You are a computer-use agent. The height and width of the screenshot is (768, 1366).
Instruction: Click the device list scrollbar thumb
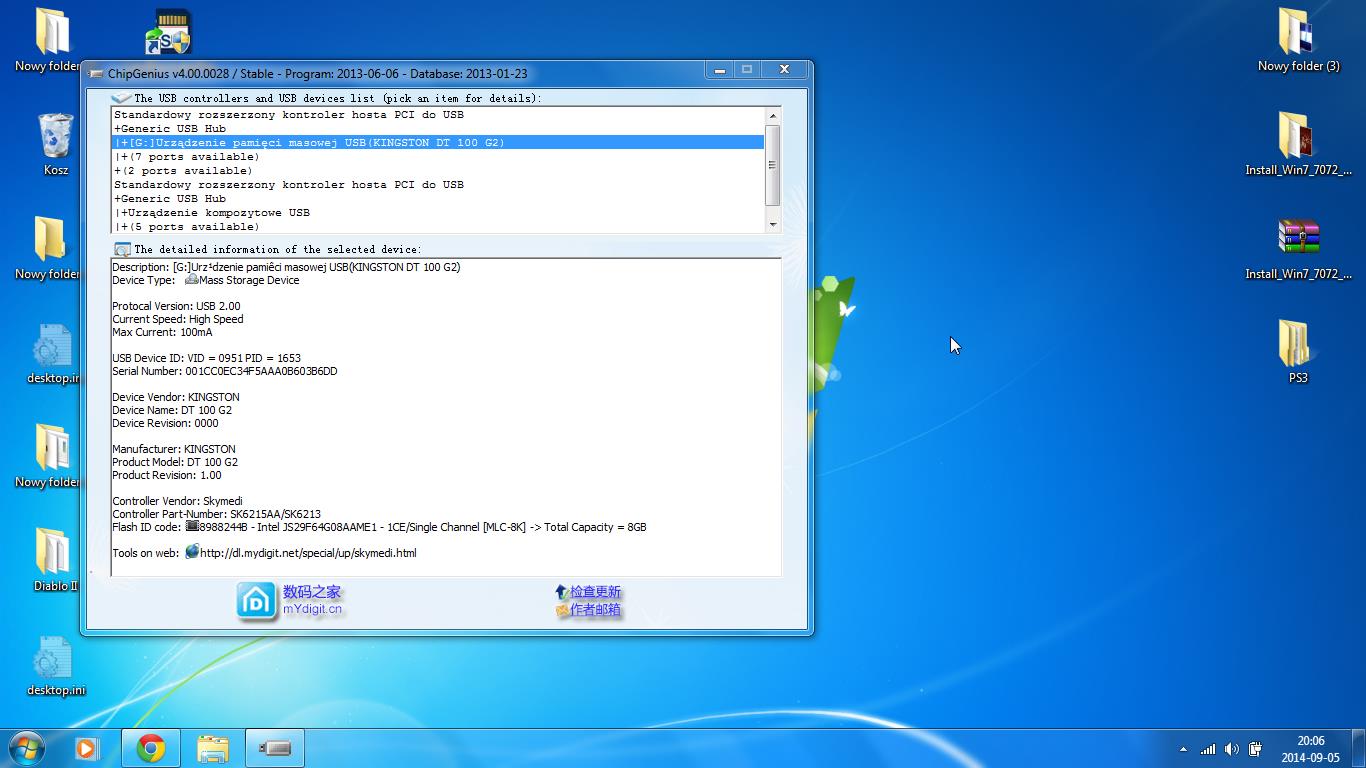[x=772, y=166]
